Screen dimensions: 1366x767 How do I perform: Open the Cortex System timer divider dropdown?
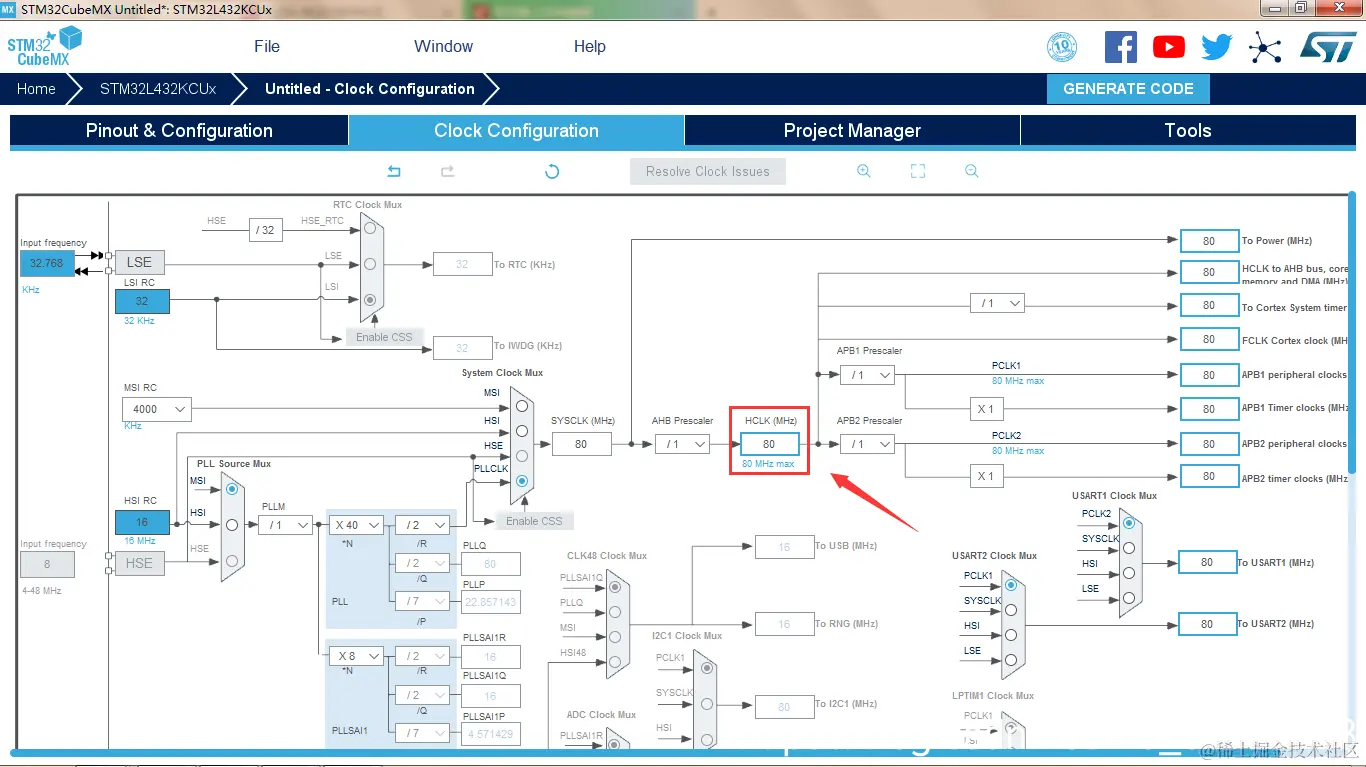coord(998,303)
